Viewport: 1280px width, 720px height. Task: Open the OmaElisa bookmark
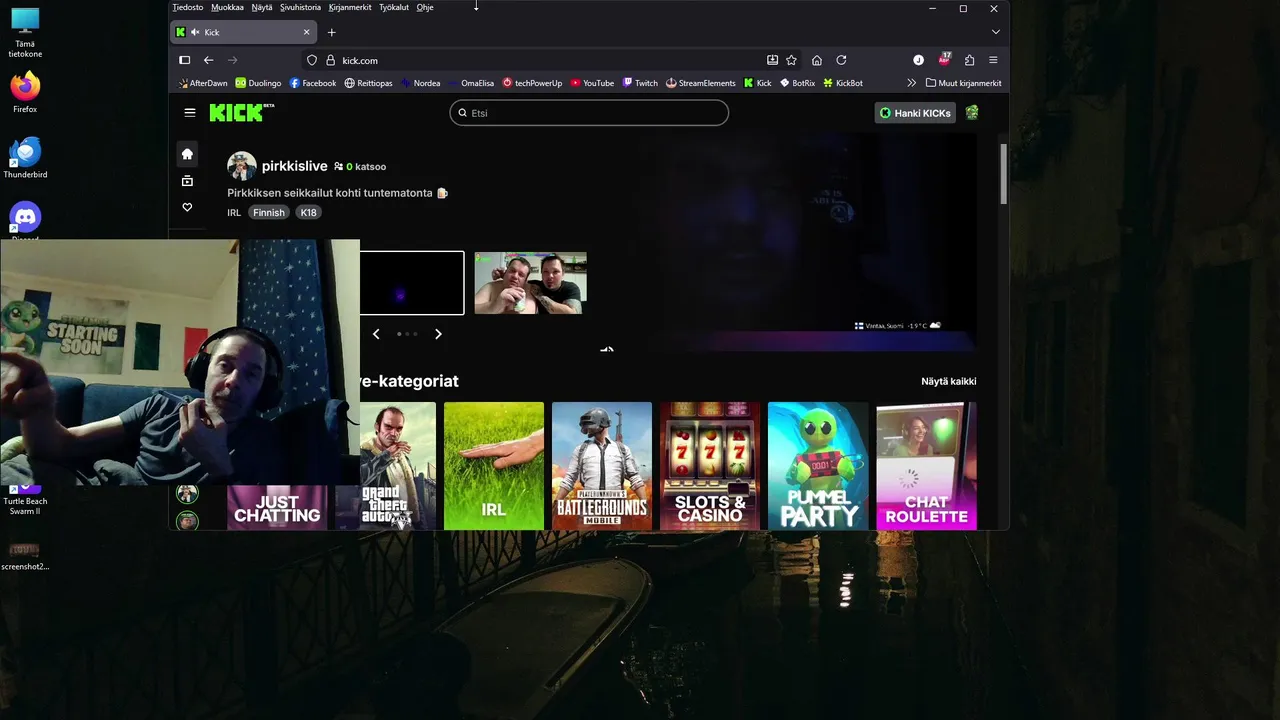(x=471, y=83)
